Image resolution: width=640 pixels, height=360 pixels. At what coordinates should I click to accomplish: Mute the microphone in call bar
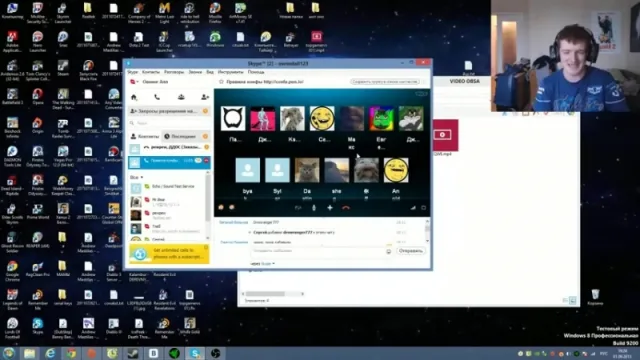click(x=314, y=208)
